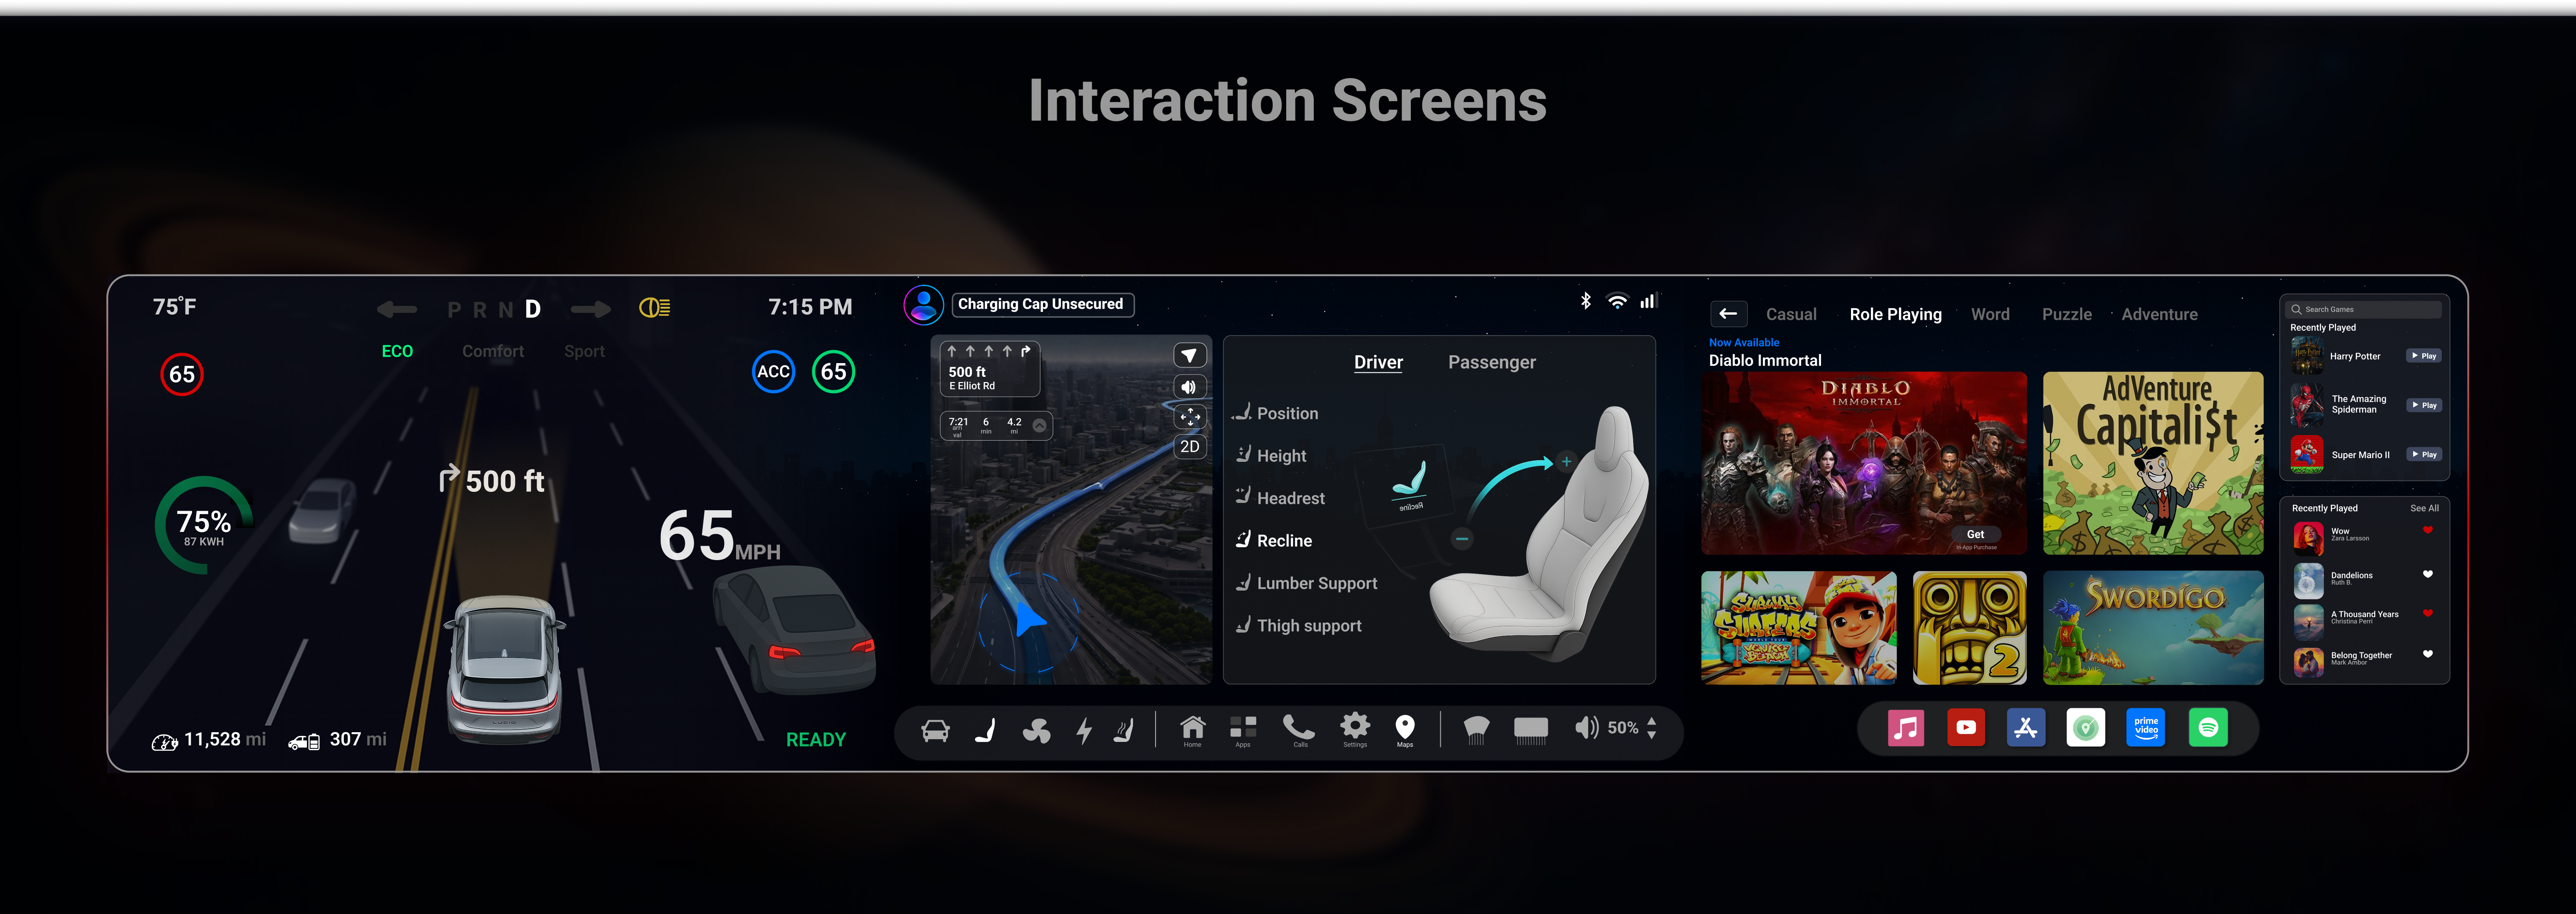Launch Prime Video app

click(2146, 727)
